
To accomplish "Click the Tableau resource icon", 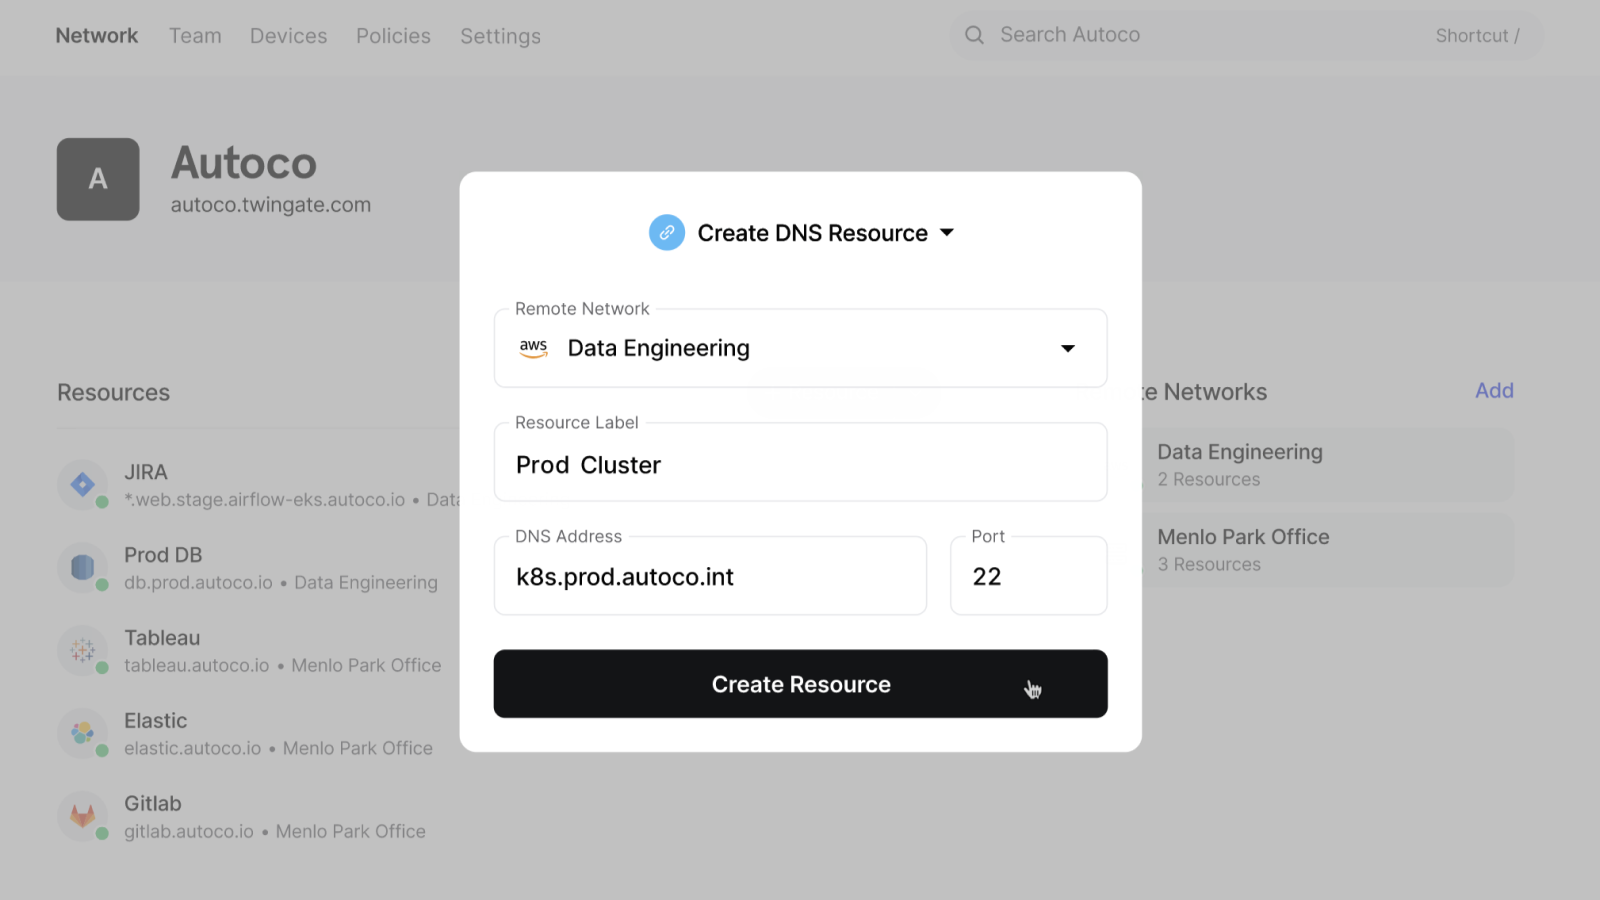I will click(83, 651).
